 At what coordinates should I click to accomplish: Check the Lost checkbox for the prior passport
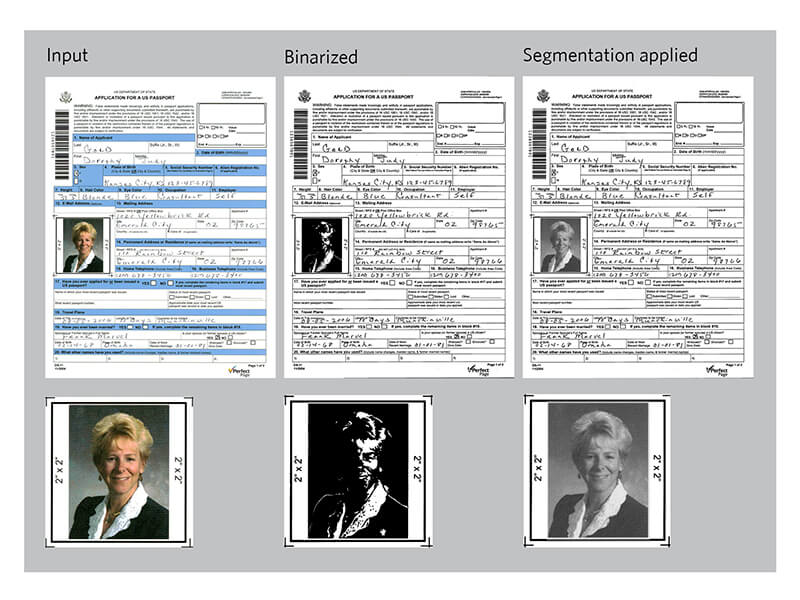tap(205, 296)
